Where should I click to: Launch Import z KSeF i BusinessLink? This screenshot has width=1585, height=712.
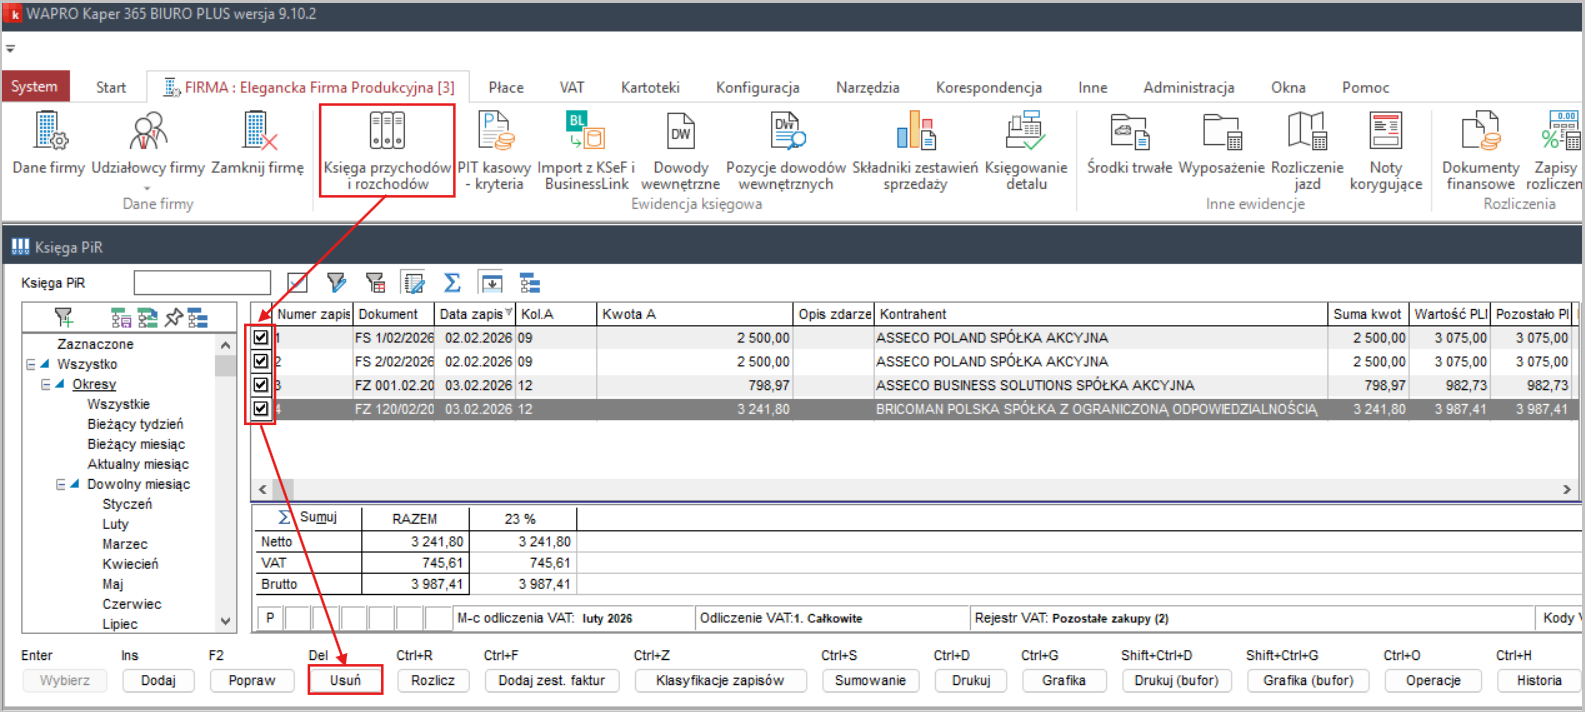[x=586, y=150]
